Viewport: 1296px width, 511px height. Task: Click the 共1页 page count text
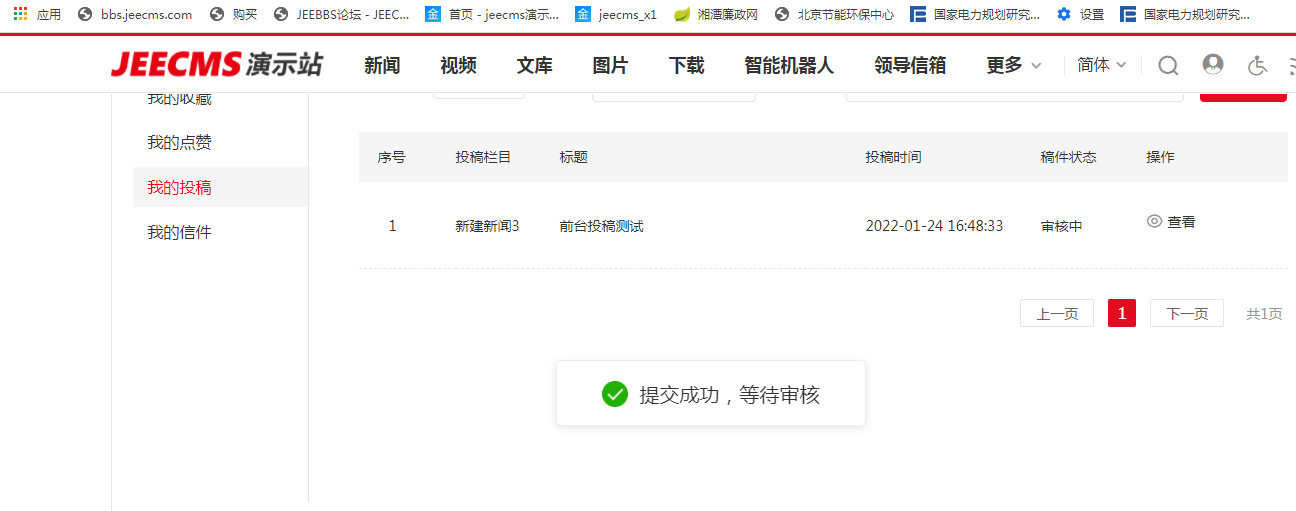(1264, 314)
